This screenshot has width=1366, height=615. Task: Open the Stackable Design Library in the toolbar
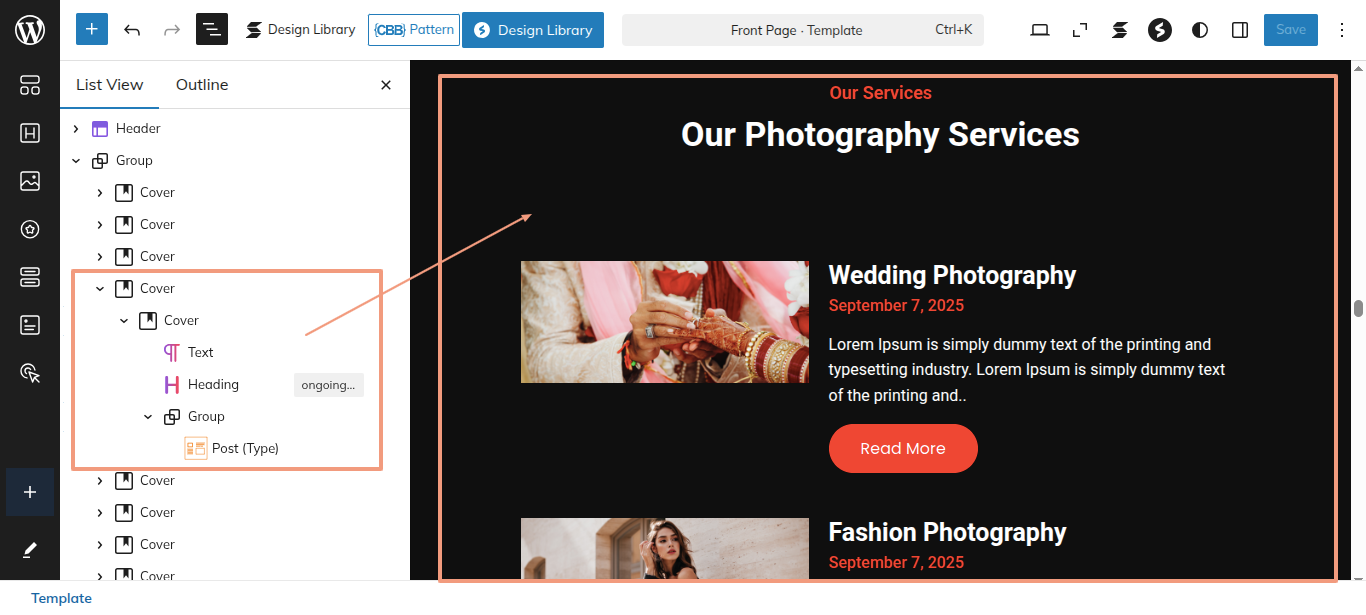(x=301, y=30)
